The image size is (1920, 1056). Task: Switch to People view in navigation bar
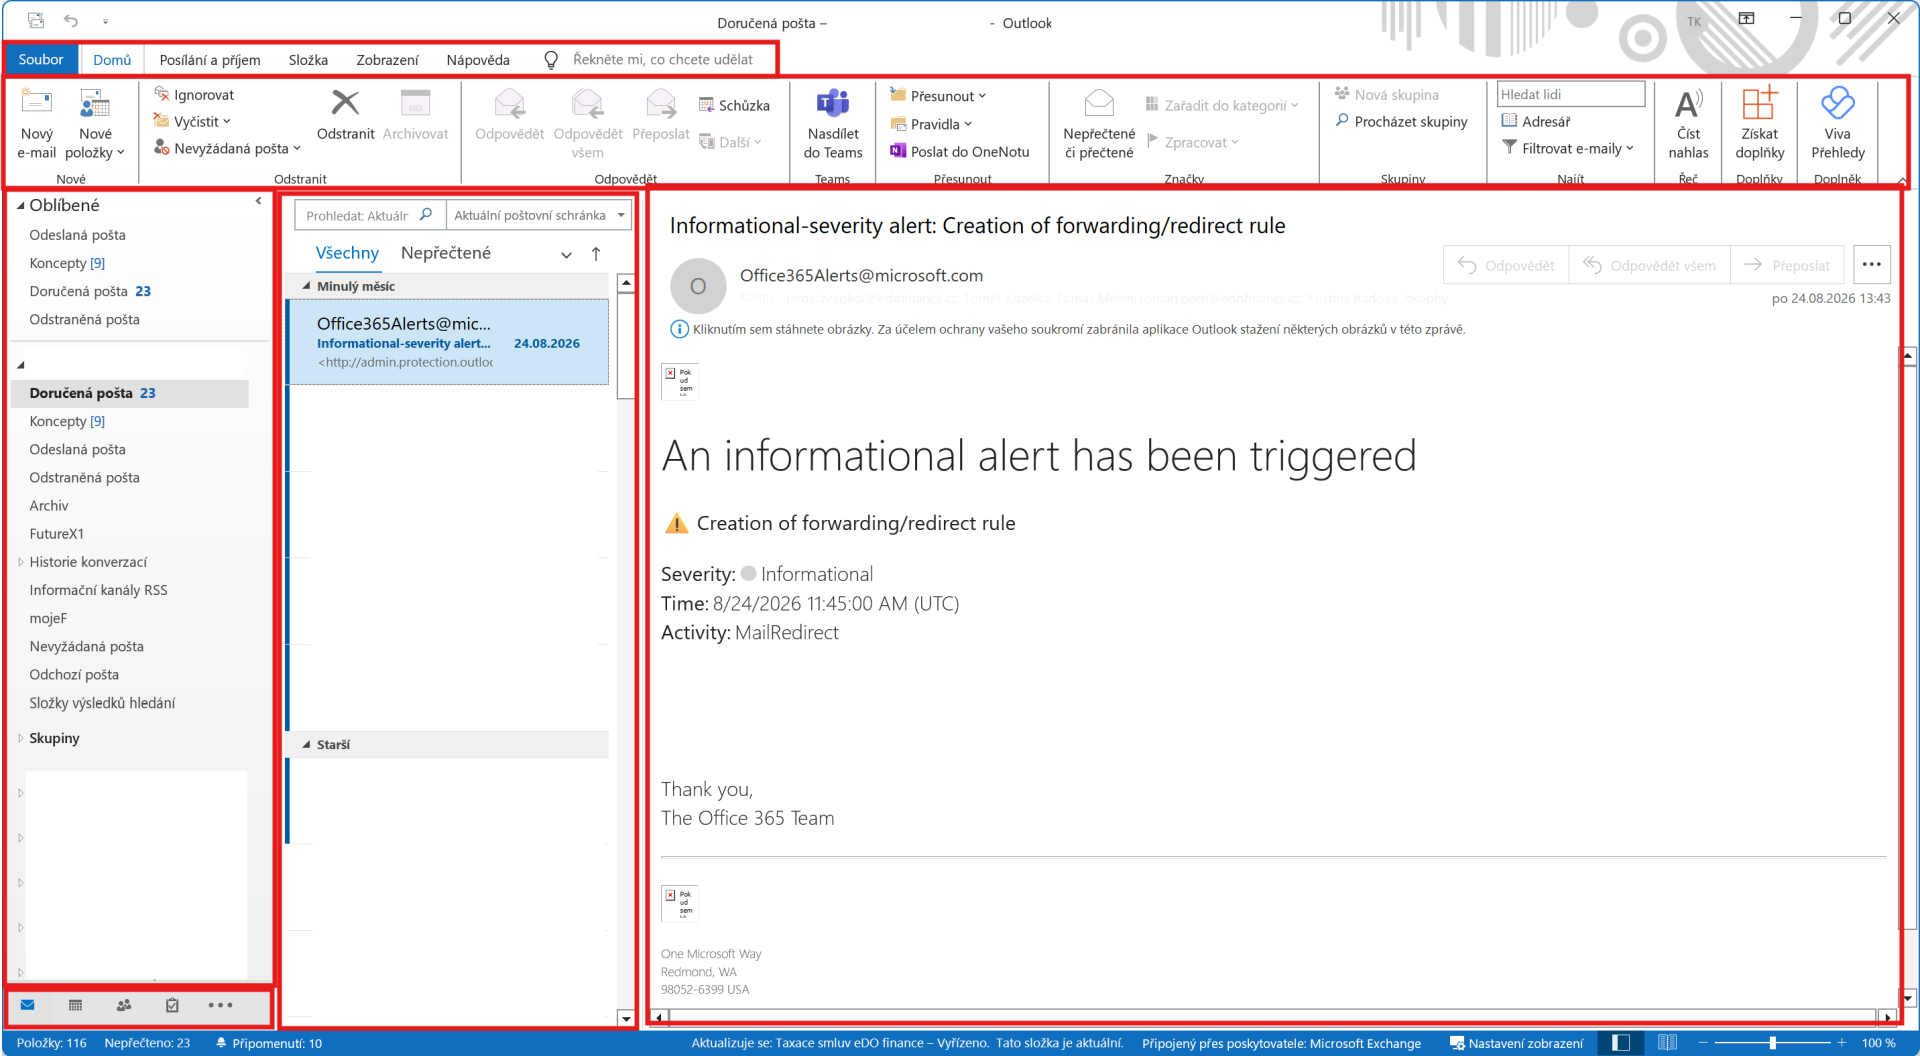click(124, 1005)
